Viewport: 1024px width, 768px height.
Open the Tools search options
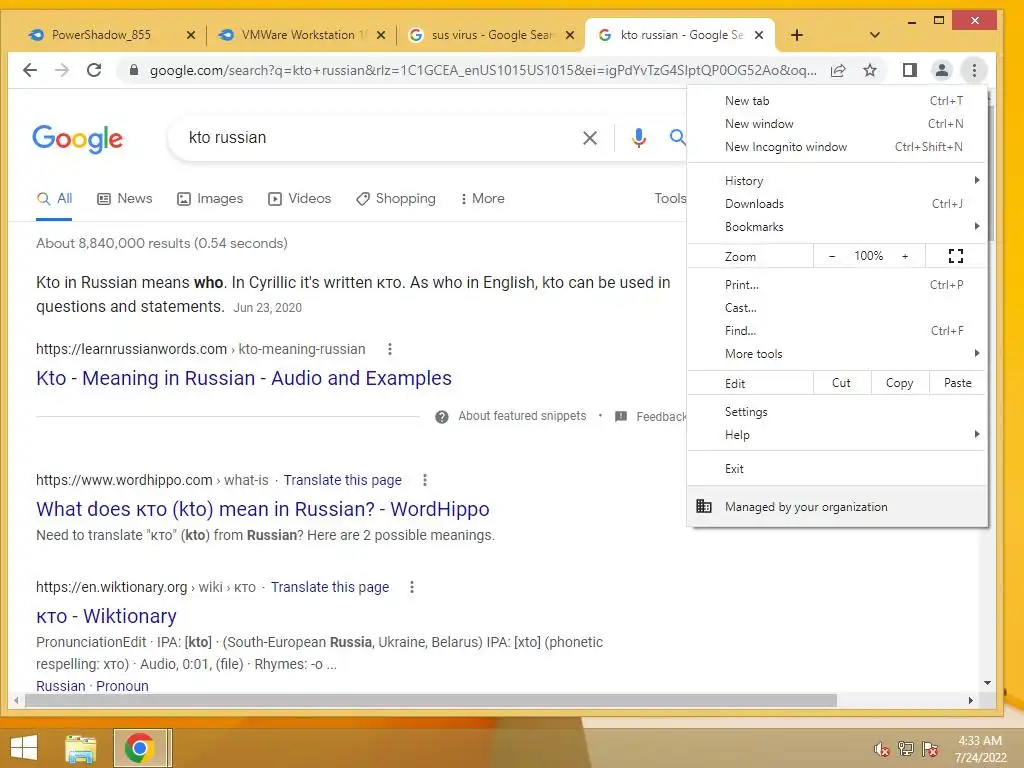tap(670, 199)
